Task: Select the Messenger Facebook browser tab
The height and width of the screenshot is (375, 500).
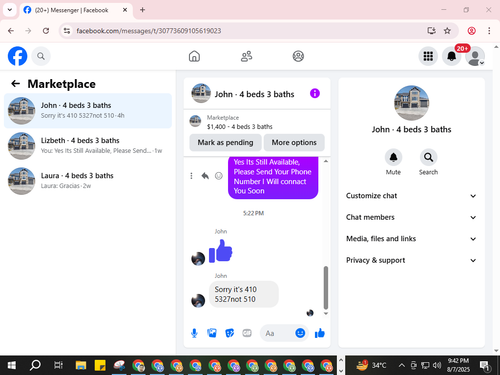Action: [76, 10]
